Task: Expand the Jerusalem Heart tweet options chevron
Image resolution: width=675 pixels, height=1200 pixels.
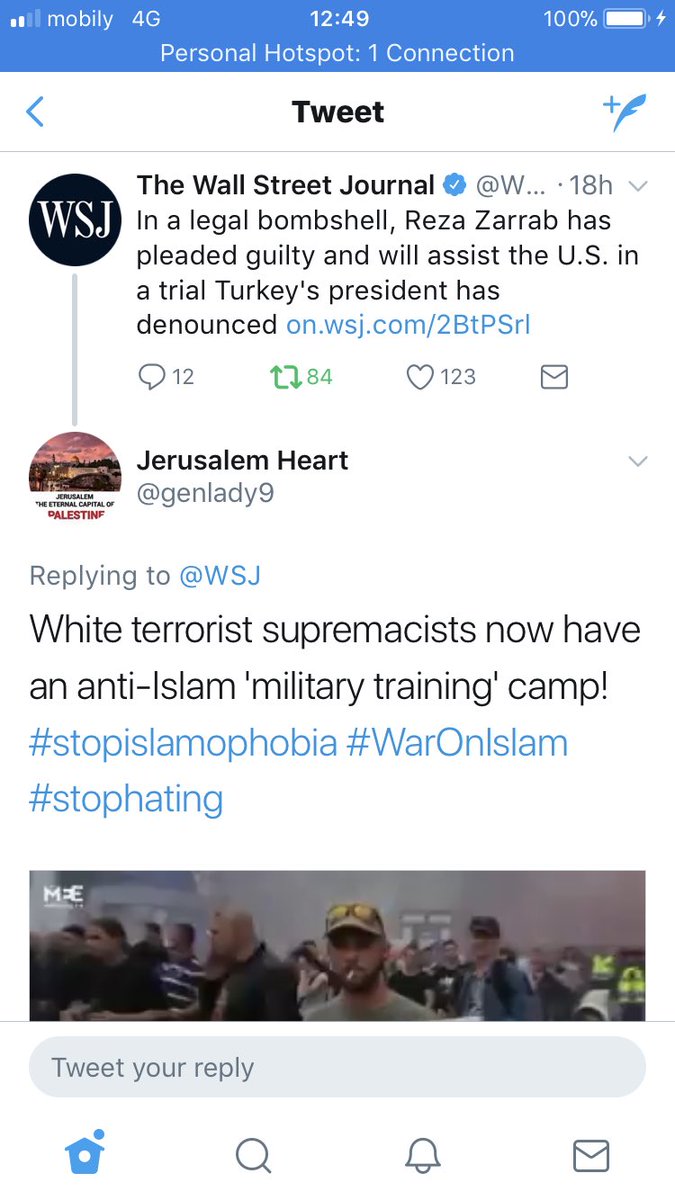Action: tap(638, 461)
